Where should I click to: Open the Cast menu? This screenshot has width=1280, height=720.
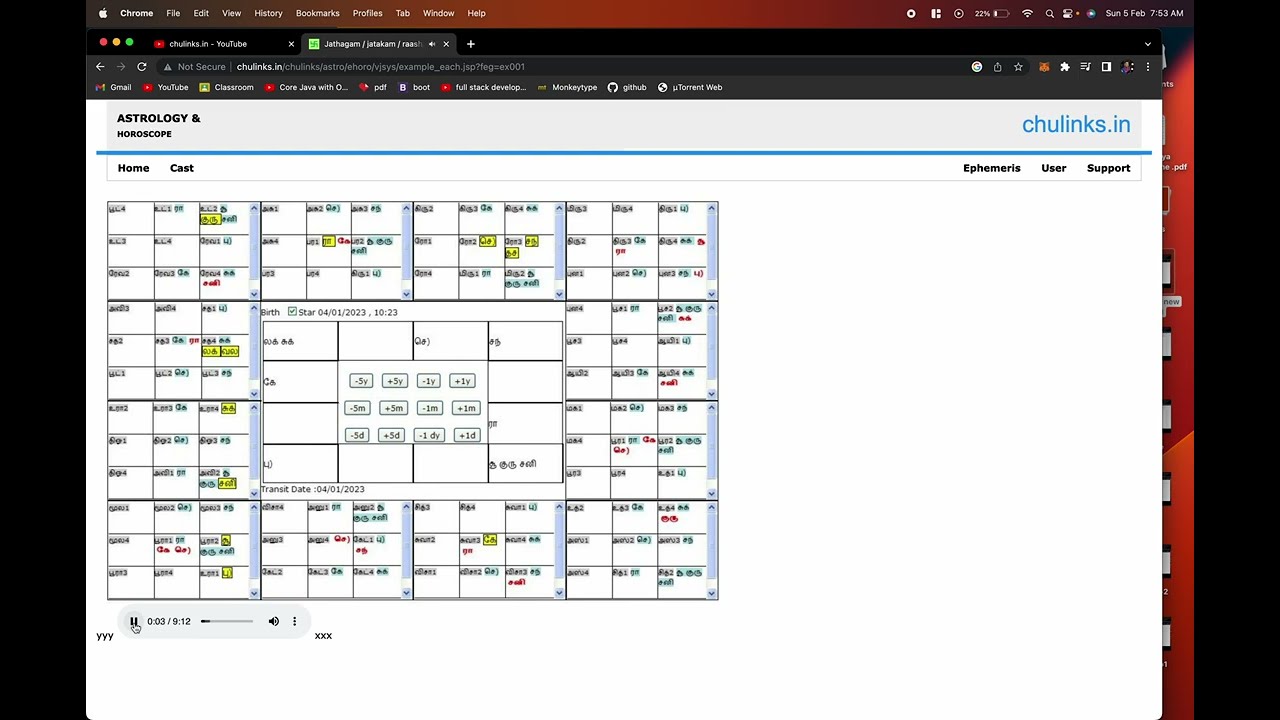pos(182,168)
